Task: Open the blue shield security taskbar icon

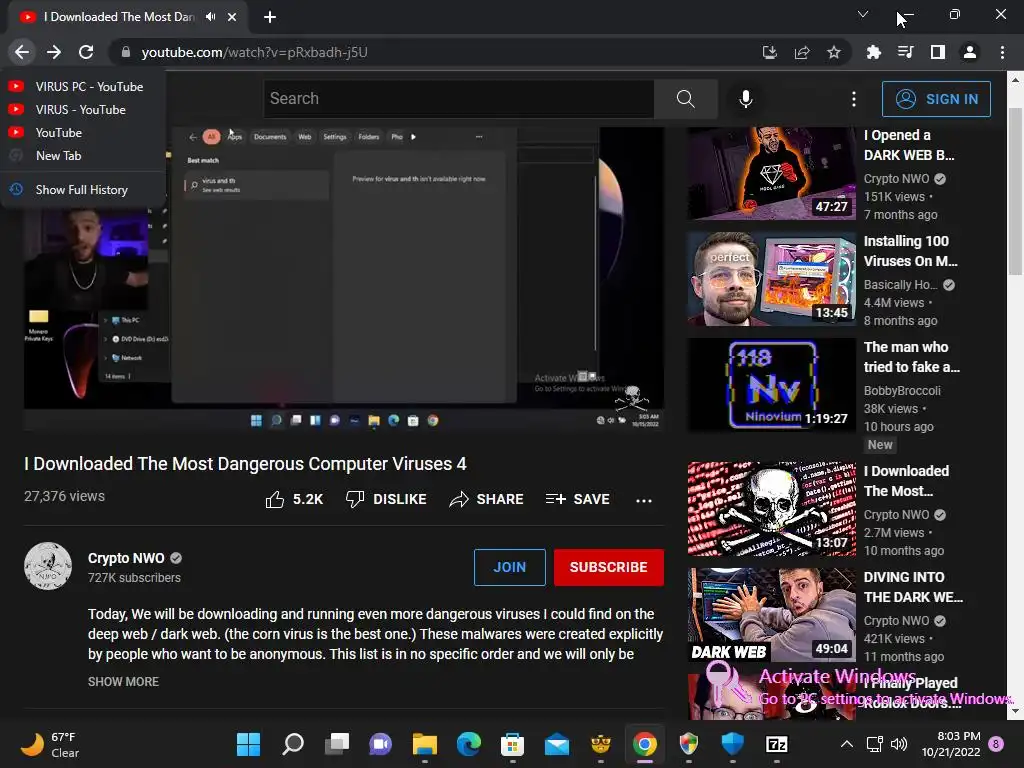Action: (x=733, y=744)
